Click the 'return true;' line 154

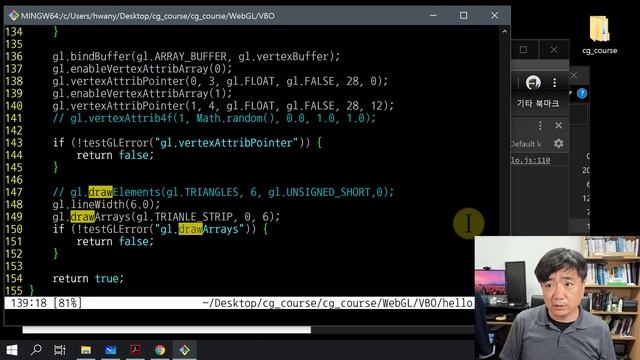pos(88,278)
